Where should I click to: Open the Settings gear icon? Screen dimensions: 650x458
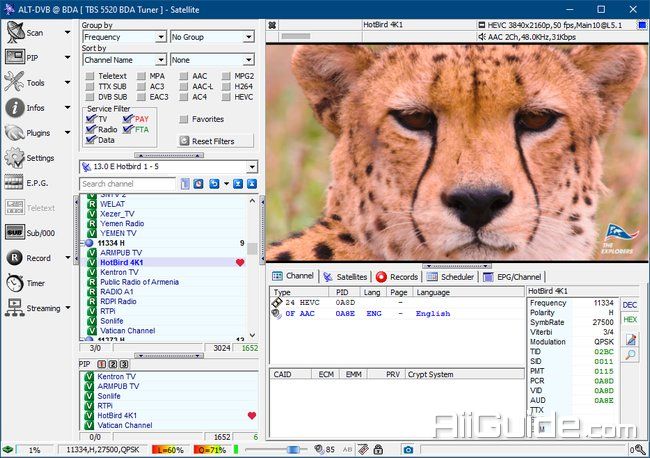[15, 158]
